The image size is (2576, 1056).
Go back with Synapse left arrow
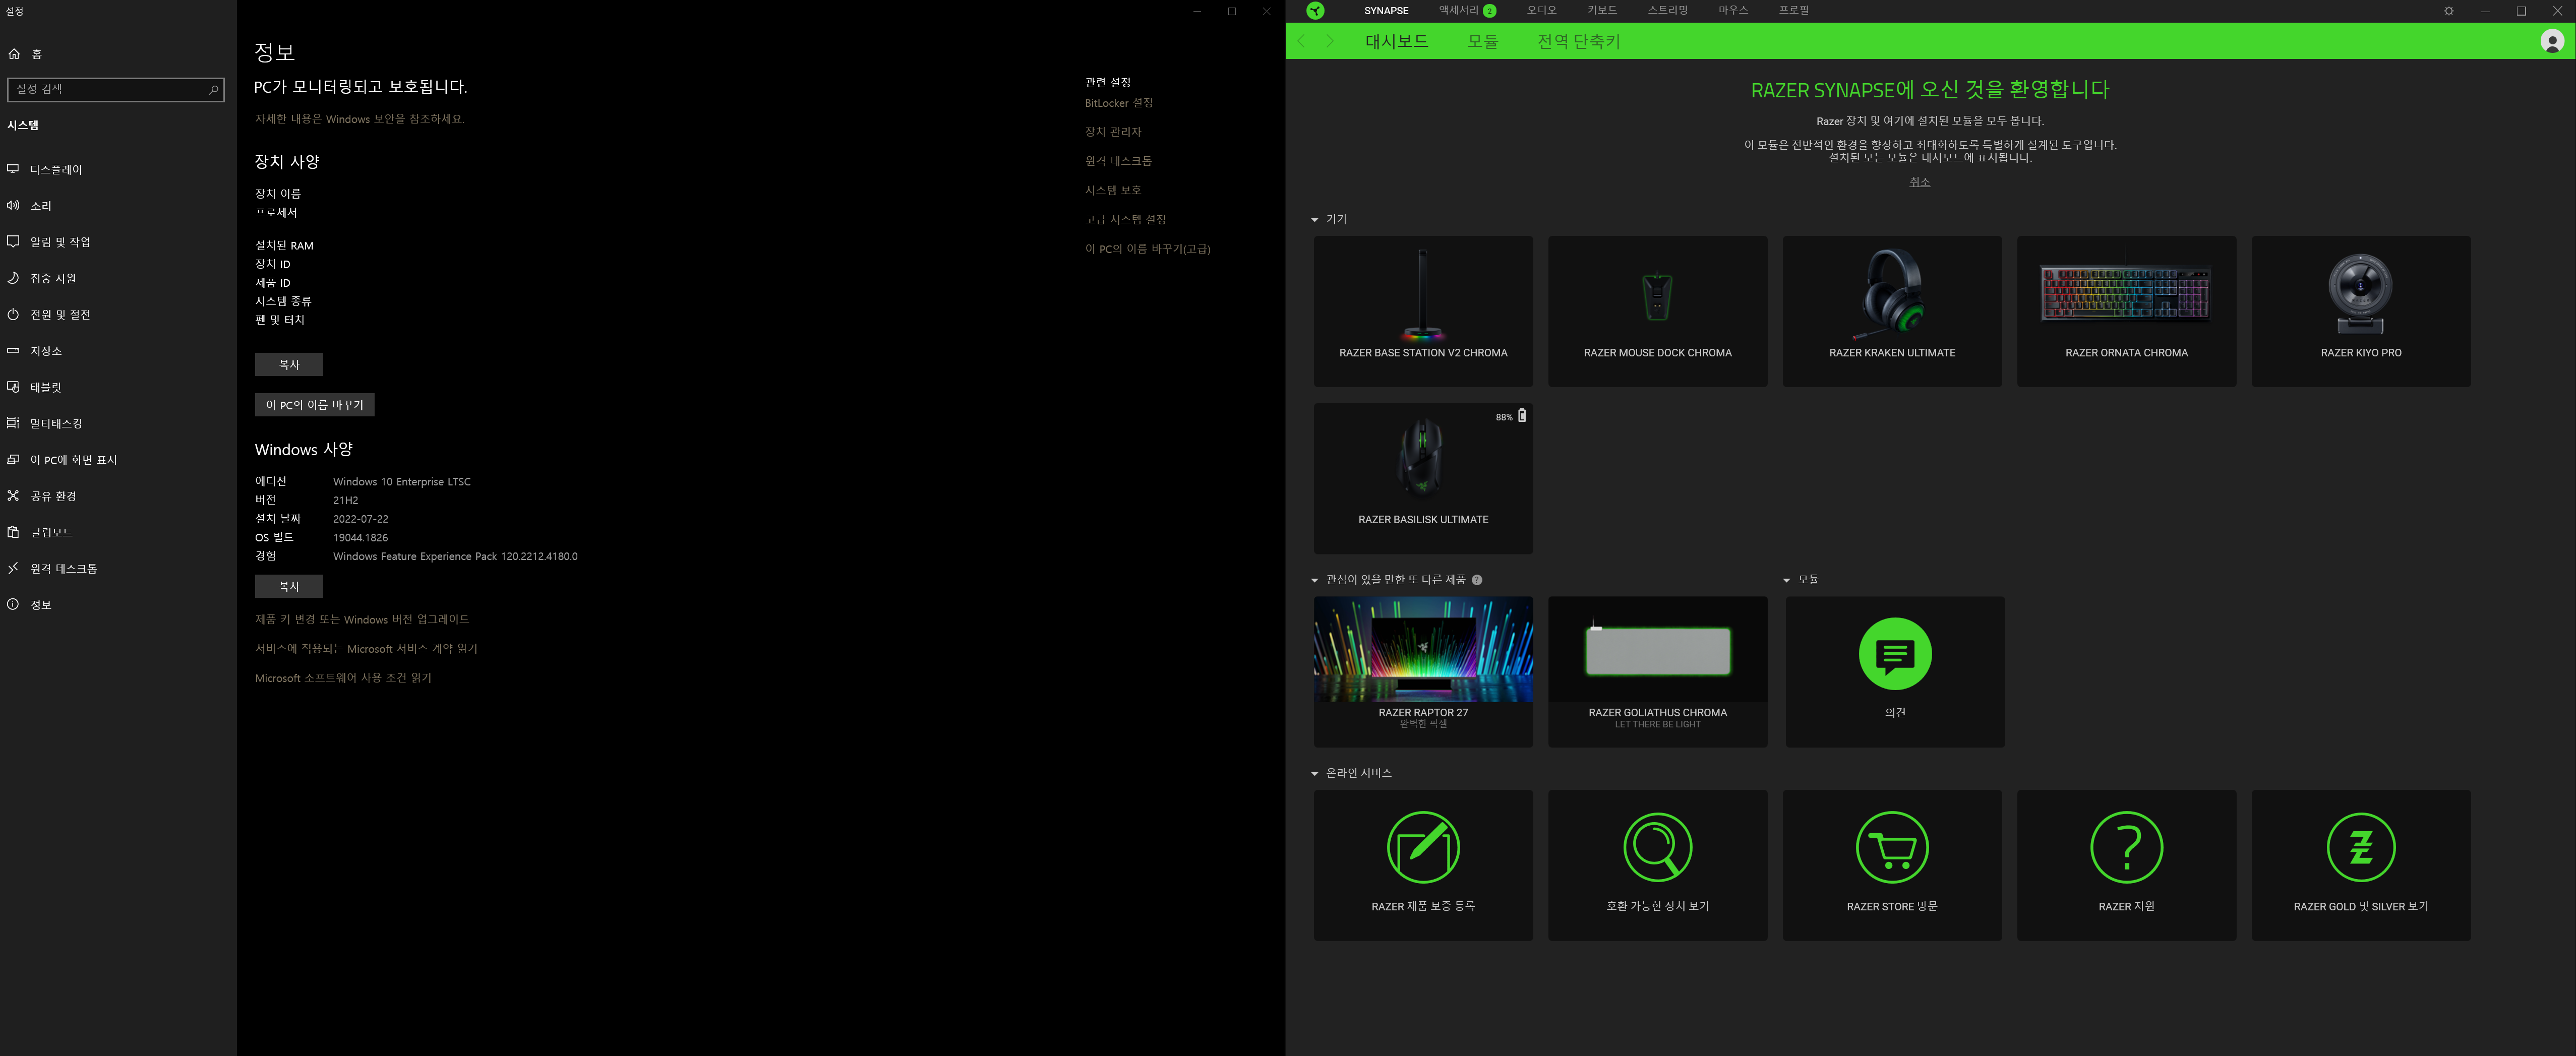click(1301, 41)
